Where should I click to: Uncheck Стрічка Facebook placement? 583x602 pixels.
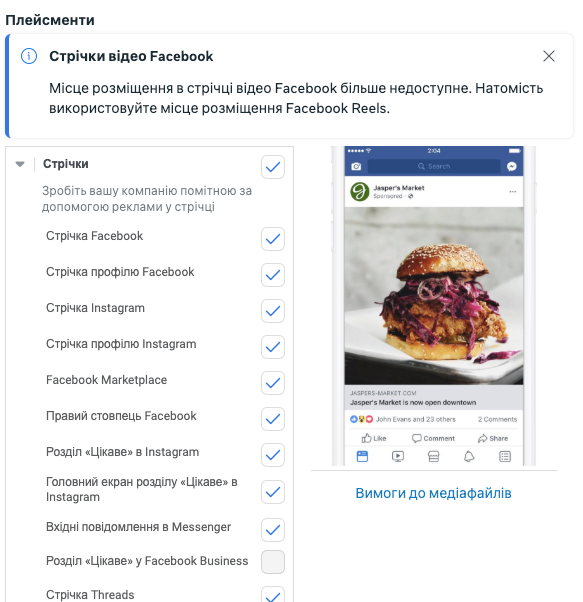coord(273,239)
